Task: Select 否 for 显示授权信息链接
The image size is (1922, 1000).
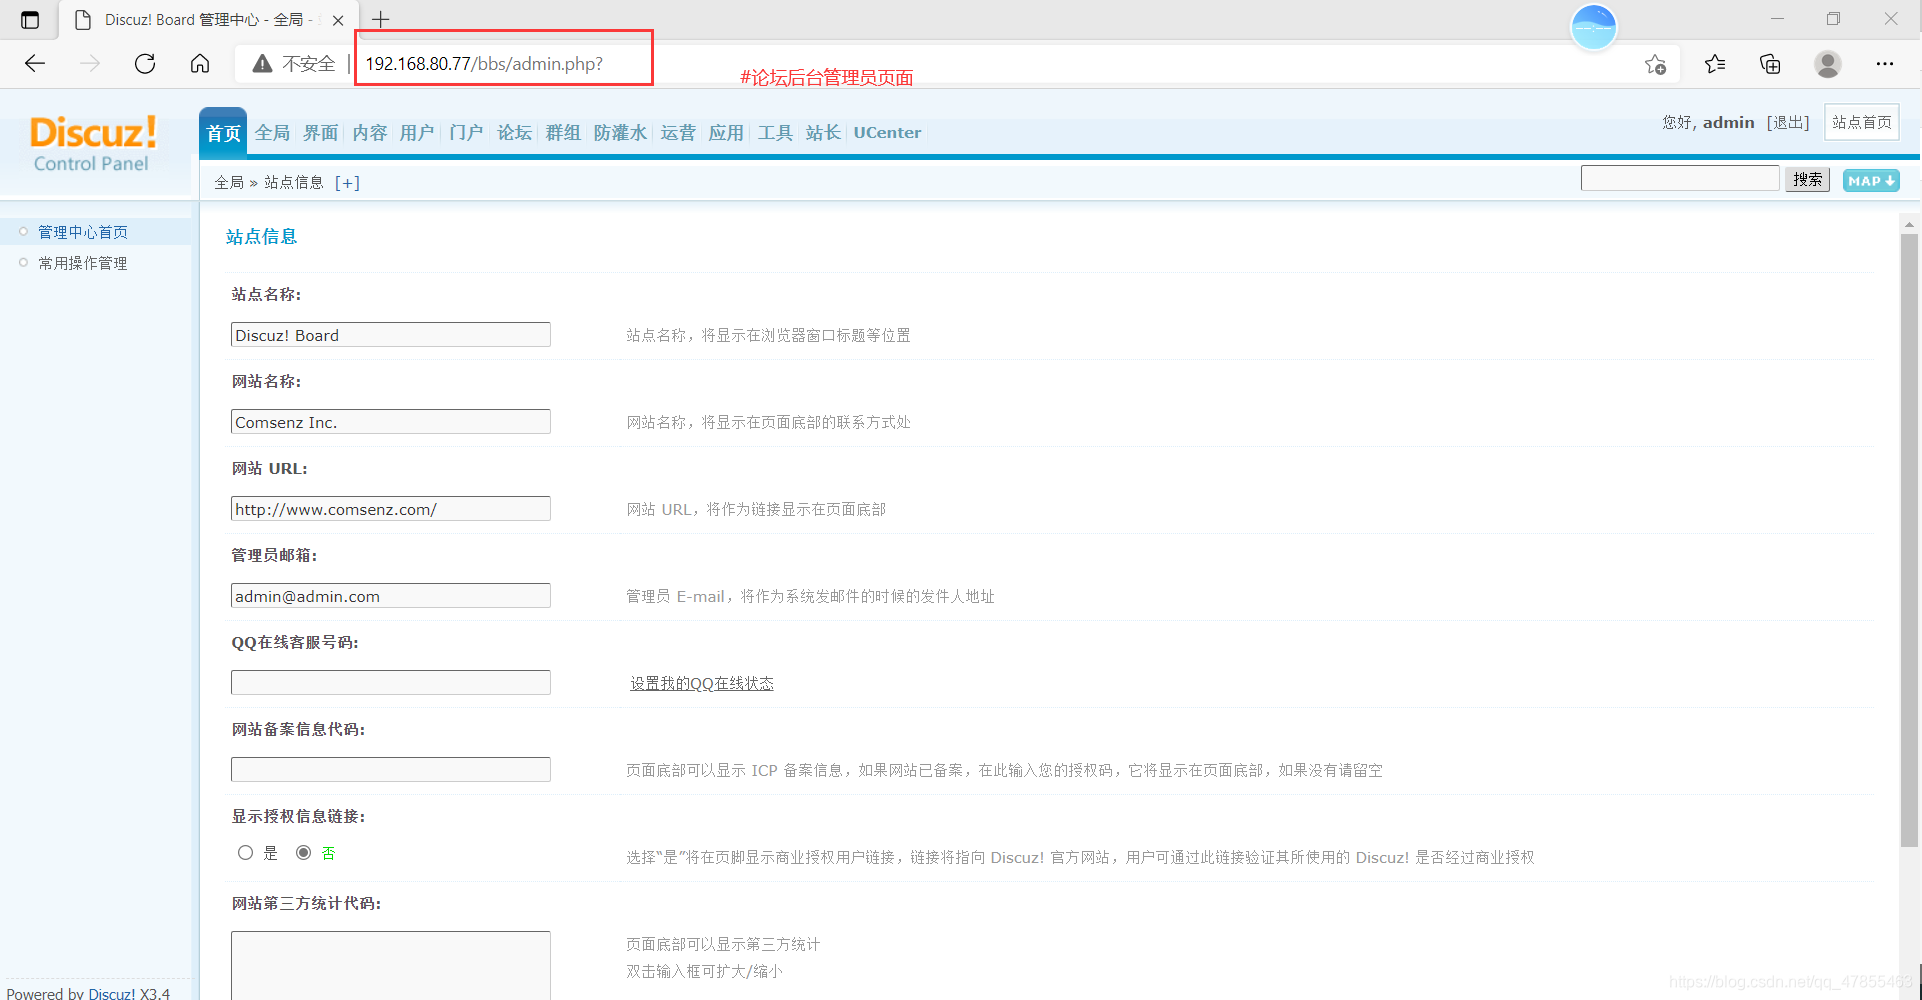Action: (x=303, y=853)
